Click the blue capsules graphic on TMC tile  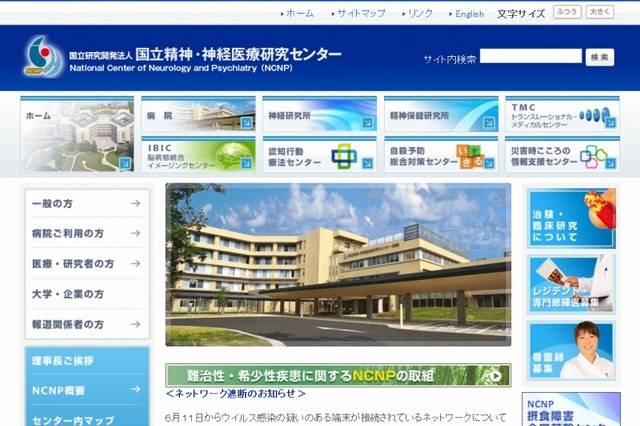coord(595,115)
